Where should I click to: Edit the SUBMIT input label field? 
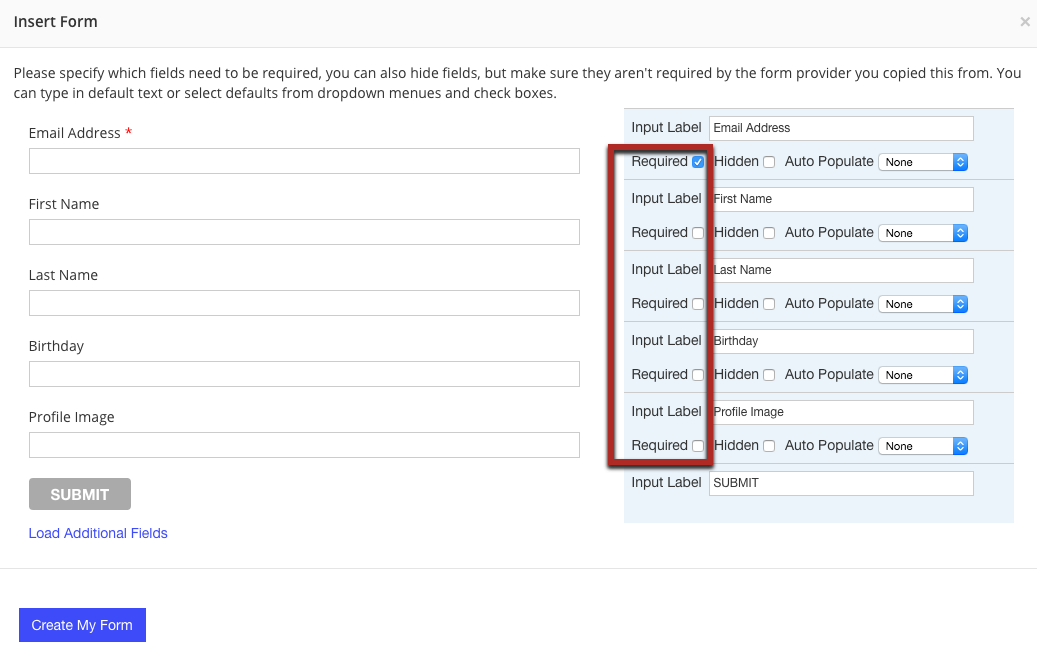click(x=840, y=483)
